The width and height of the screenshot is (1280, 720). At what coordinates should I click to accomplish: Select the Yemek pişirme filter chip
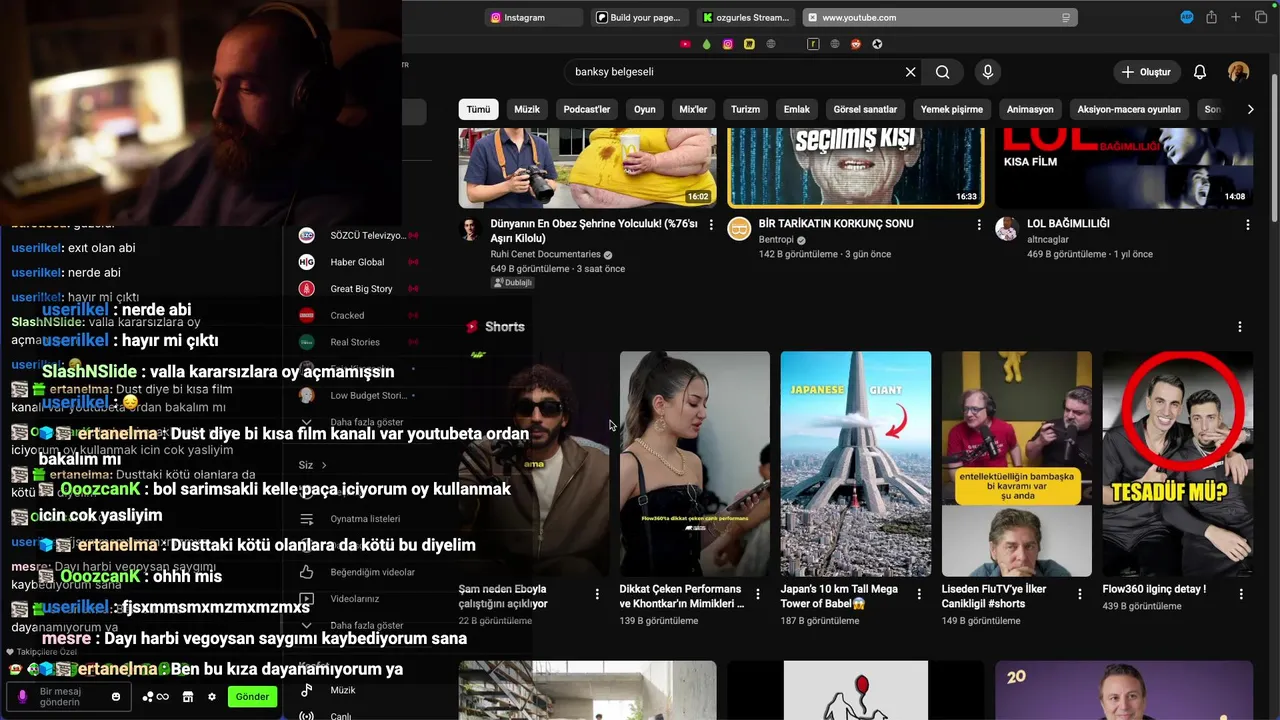click(952, 109)
